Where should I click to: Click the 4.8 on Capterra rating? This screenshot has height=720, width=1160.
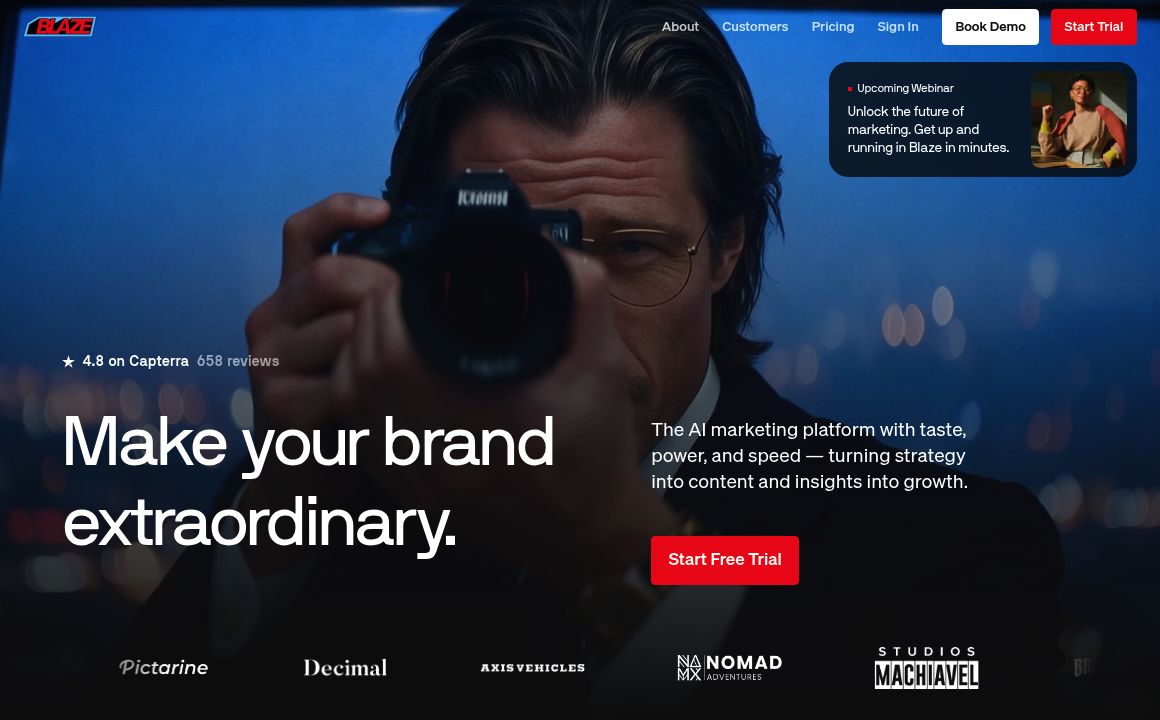tap(135, 361)
